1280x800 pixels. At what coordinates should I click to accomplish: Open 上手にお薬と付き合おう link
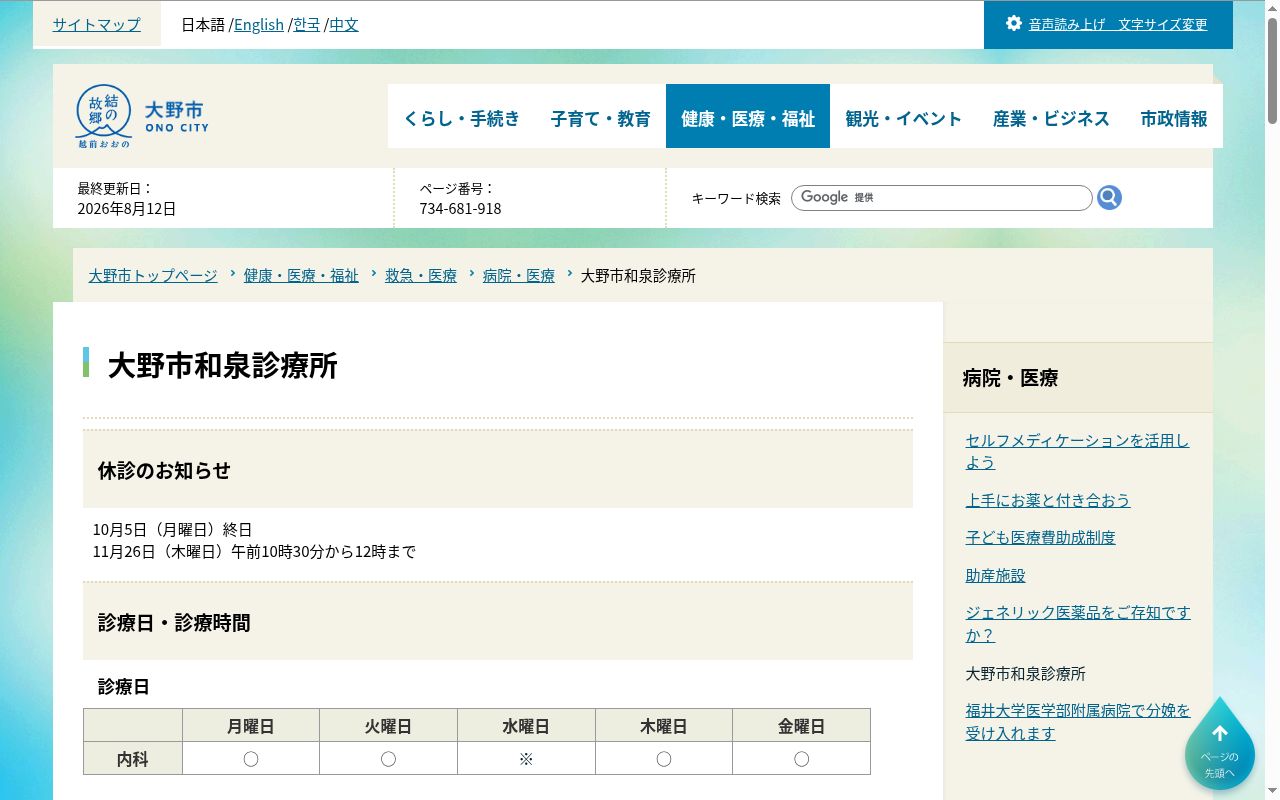point(1048,500)
